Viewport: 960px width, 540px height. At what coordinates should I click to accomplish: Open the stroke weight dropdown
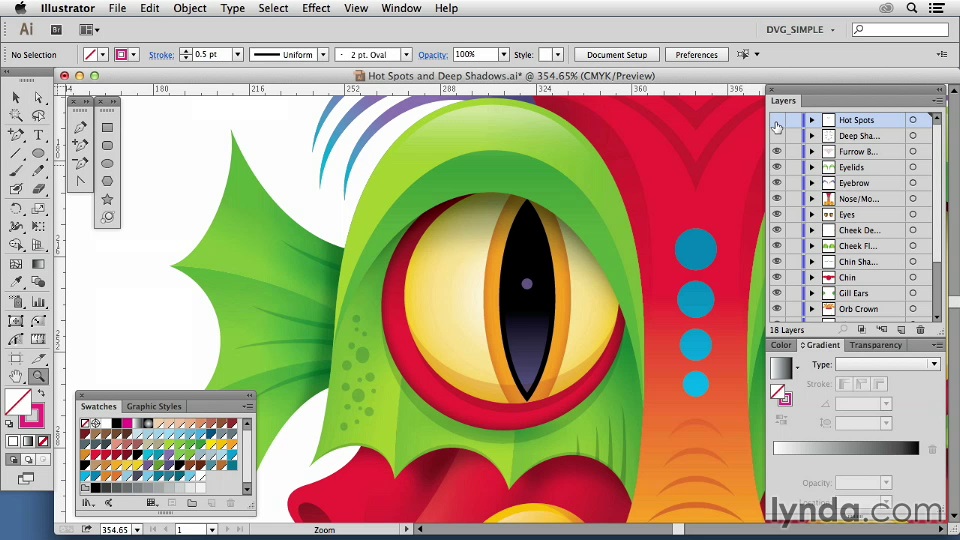coord(238,54)
